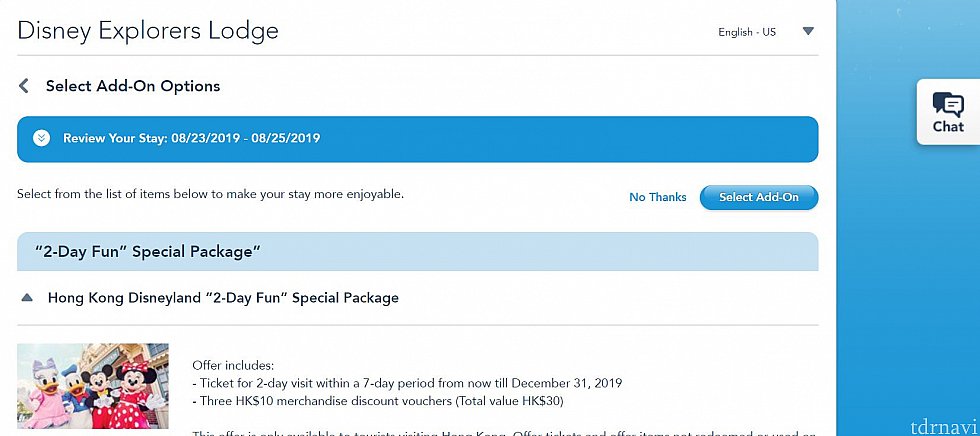Image resolution: width=980 pixels, height=436 pixels.
Task: Click the HK$10 merchandise discount vouchers line
Action: [382, 401]
